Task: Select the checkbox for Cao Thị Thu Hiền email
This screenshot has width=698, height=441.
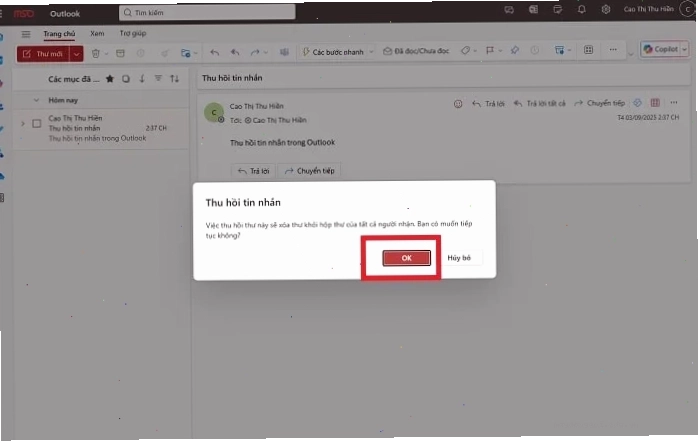Action: coord(37,124)
